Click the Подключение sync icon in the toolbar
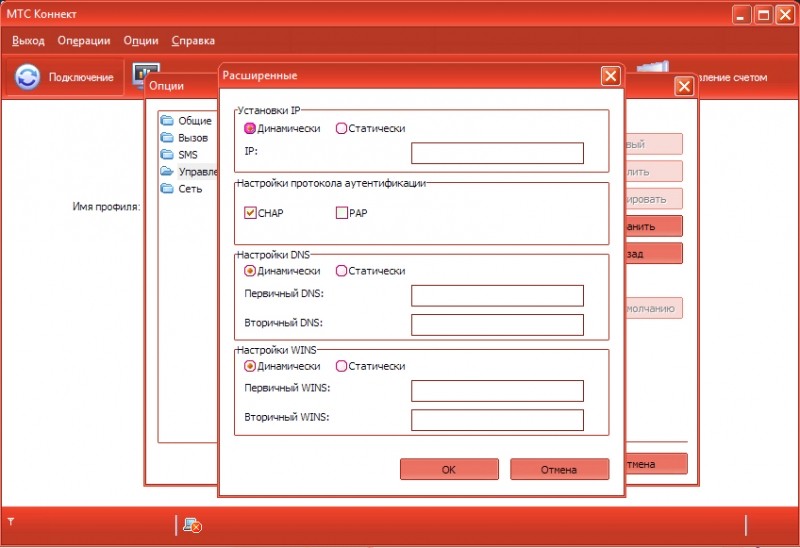This screenshot has height=548, width=800. 27,77
